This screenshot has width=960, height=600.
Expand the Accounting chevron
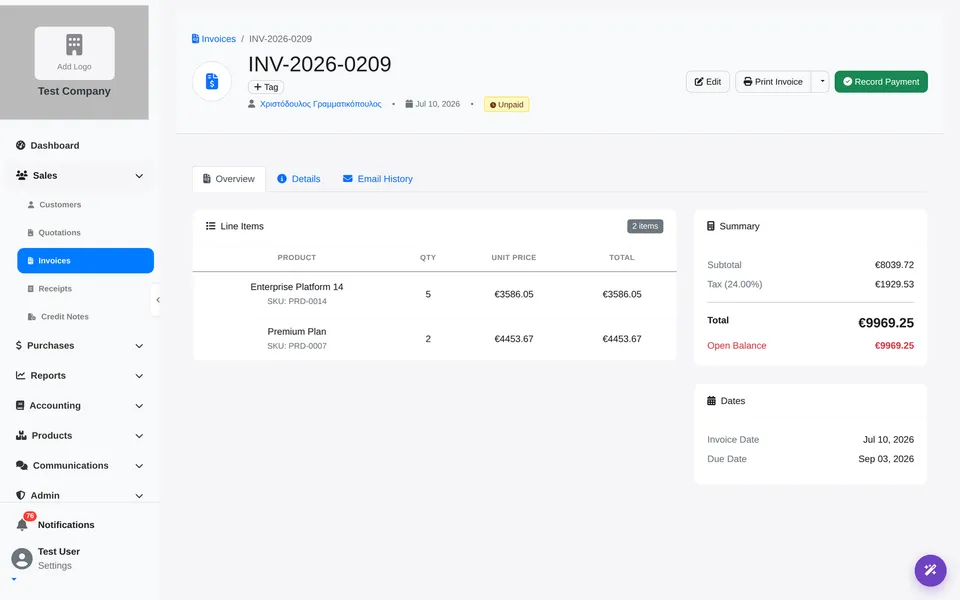click(x=139, y=406)
